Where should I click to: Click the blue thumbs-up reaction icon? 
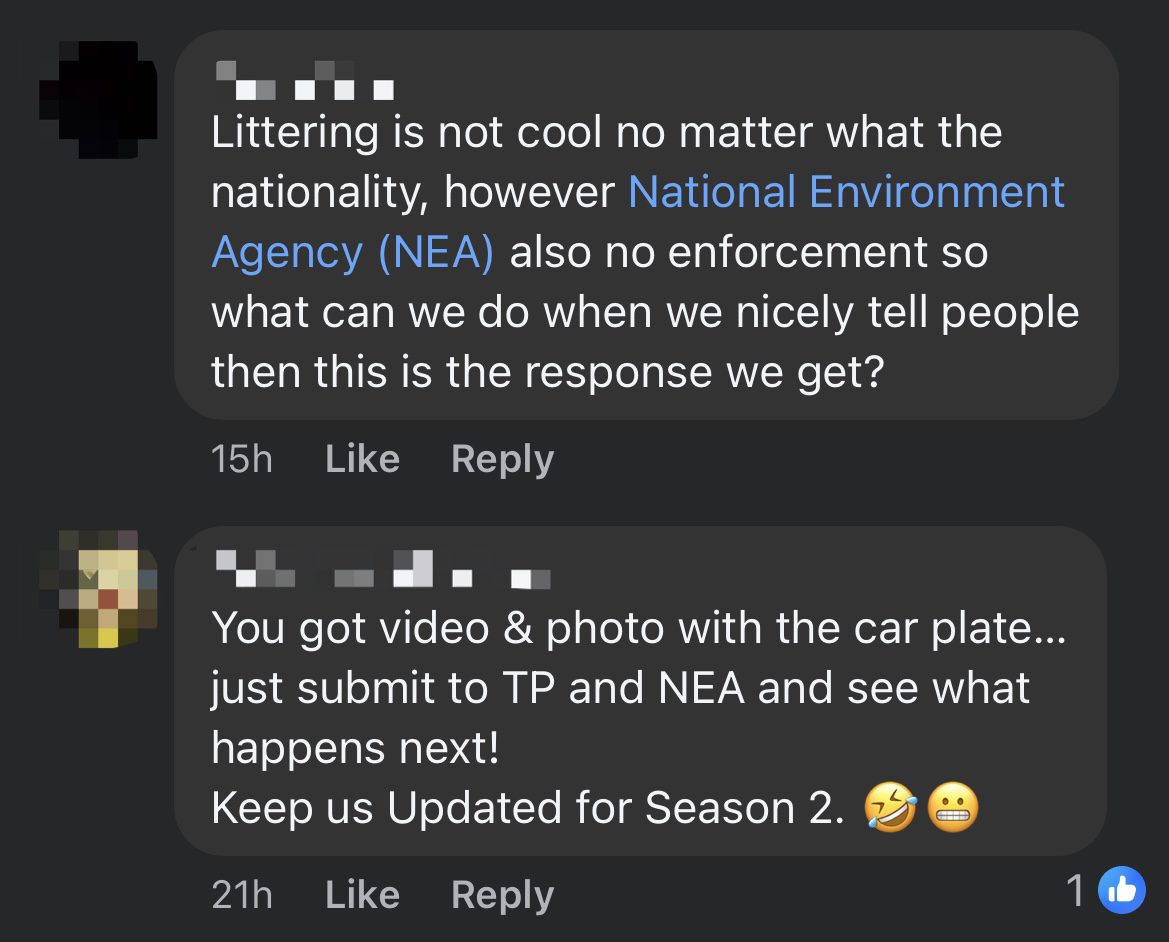point(1121,891)
